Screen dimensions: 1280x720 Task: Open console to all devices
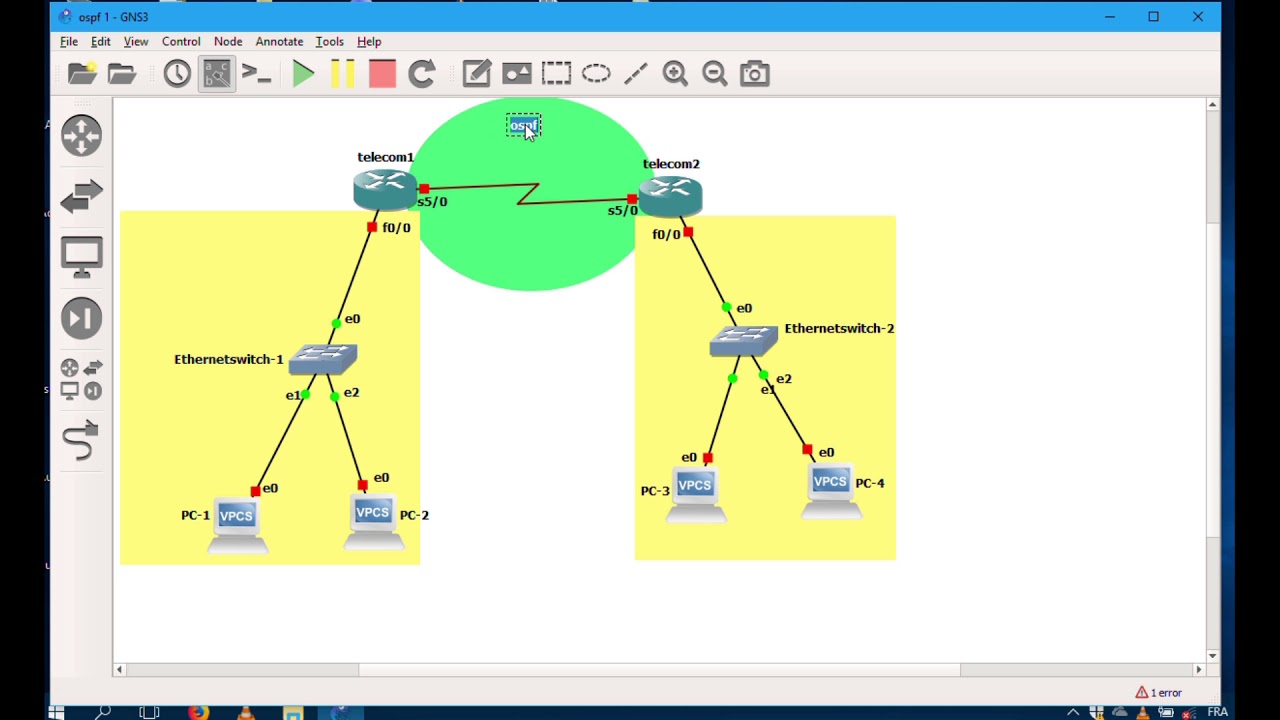pos(257,73)
